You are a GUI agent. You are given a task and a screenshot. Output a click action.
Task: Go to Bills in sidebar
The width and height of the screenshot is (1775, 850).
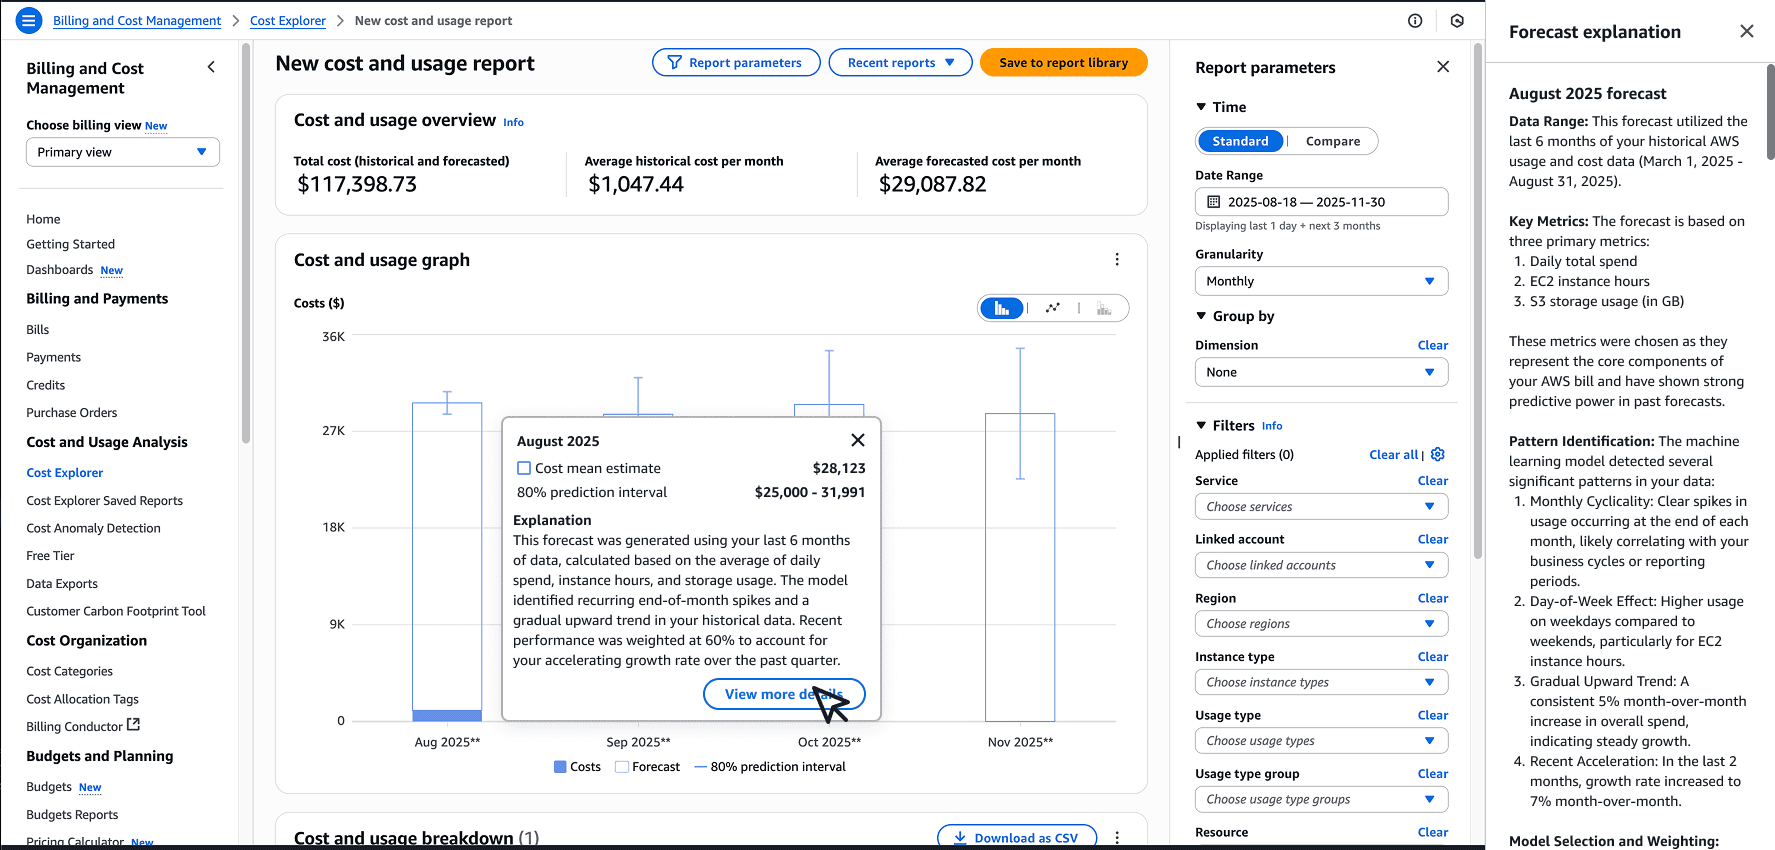[38, 329]
